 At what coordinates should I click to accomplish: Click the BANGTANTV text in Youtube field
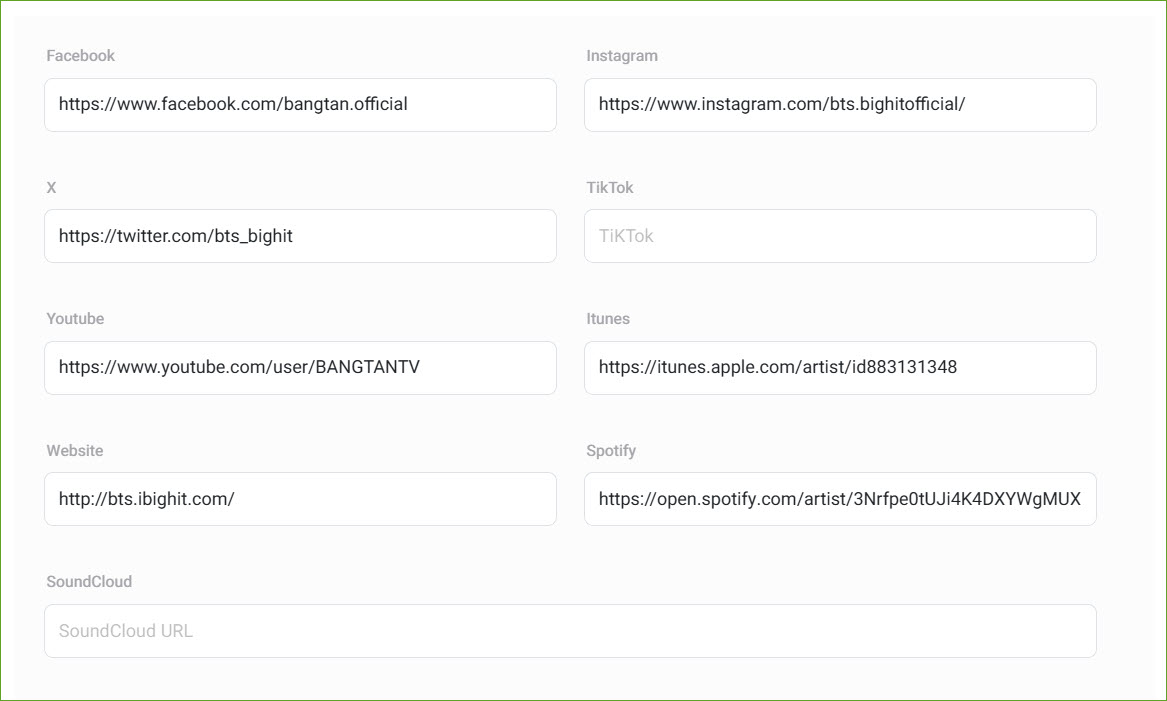(367, 367)
